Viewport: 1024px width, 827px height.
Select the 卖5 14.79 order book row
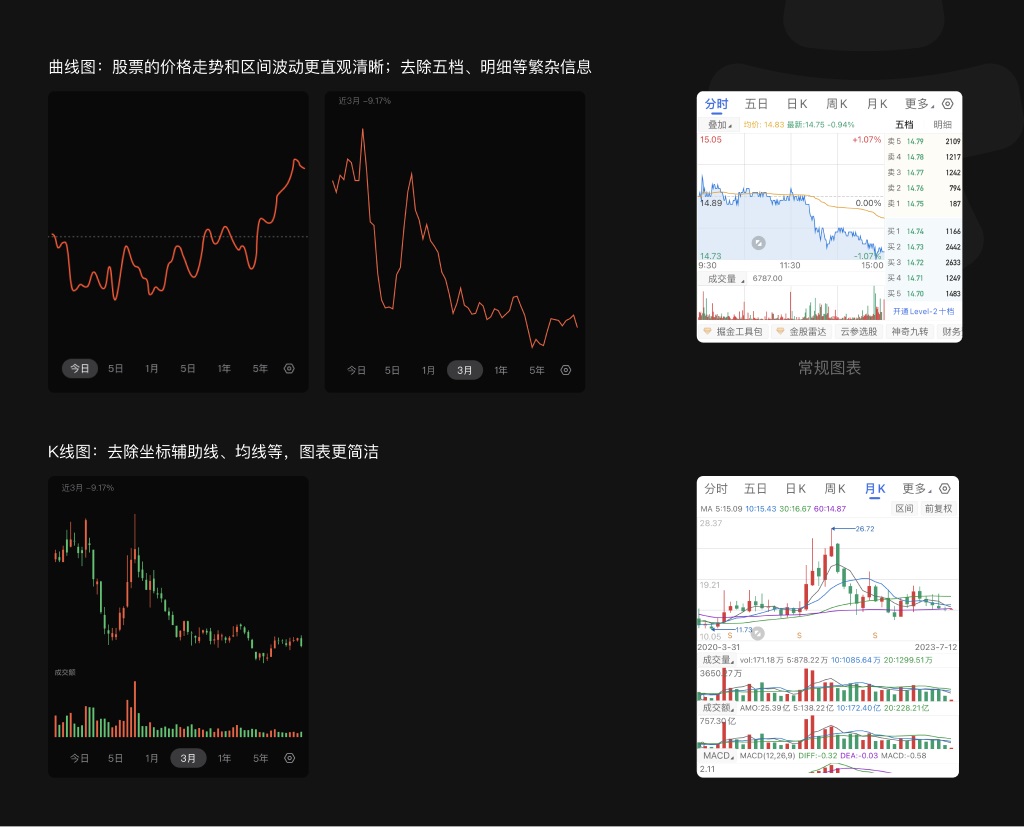[923, 141]
